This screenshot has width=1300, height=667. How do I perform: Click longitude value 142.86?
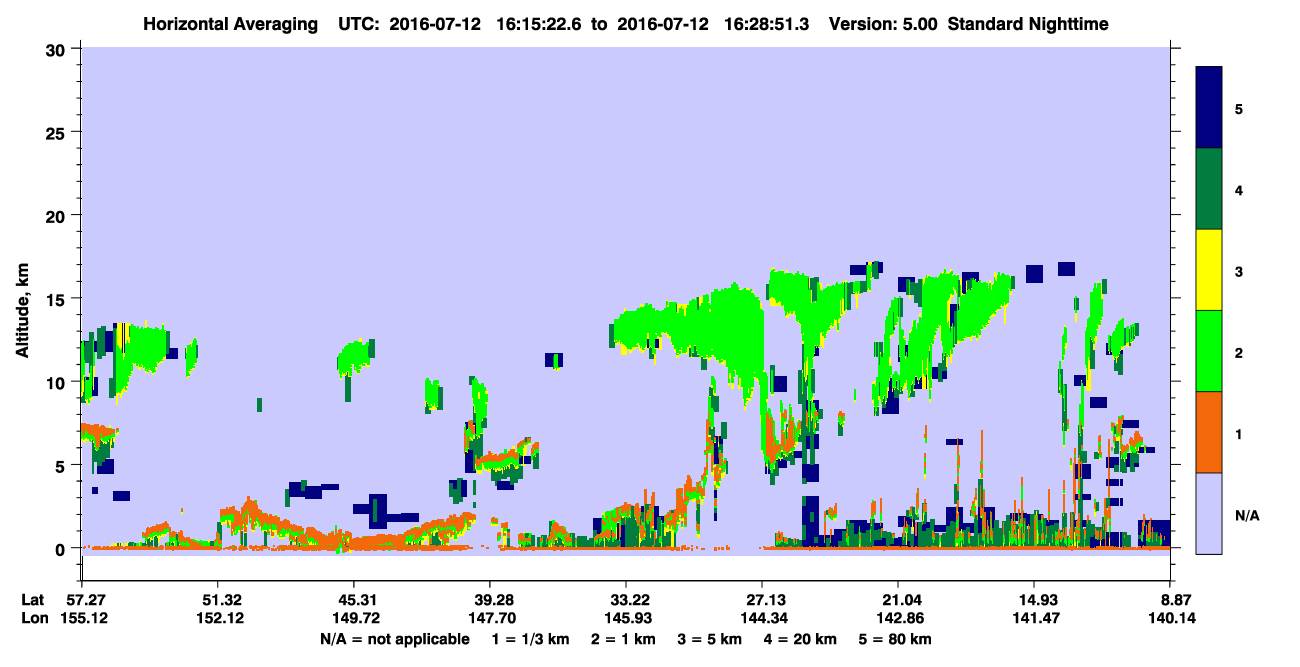[898, 619]
